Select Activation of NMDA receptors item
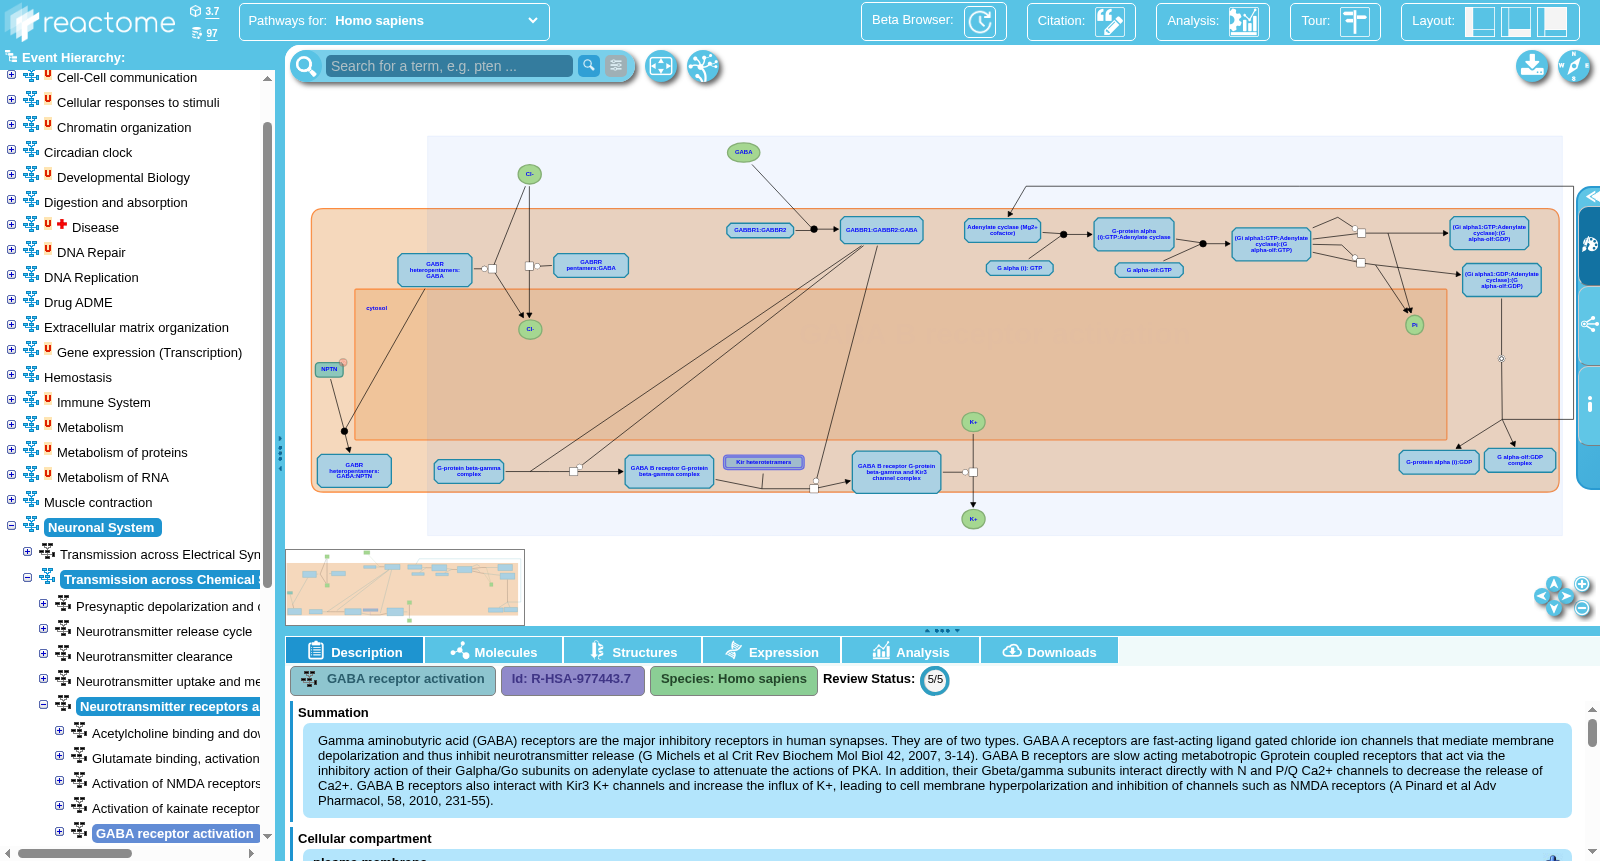 (x=176, y=784)
